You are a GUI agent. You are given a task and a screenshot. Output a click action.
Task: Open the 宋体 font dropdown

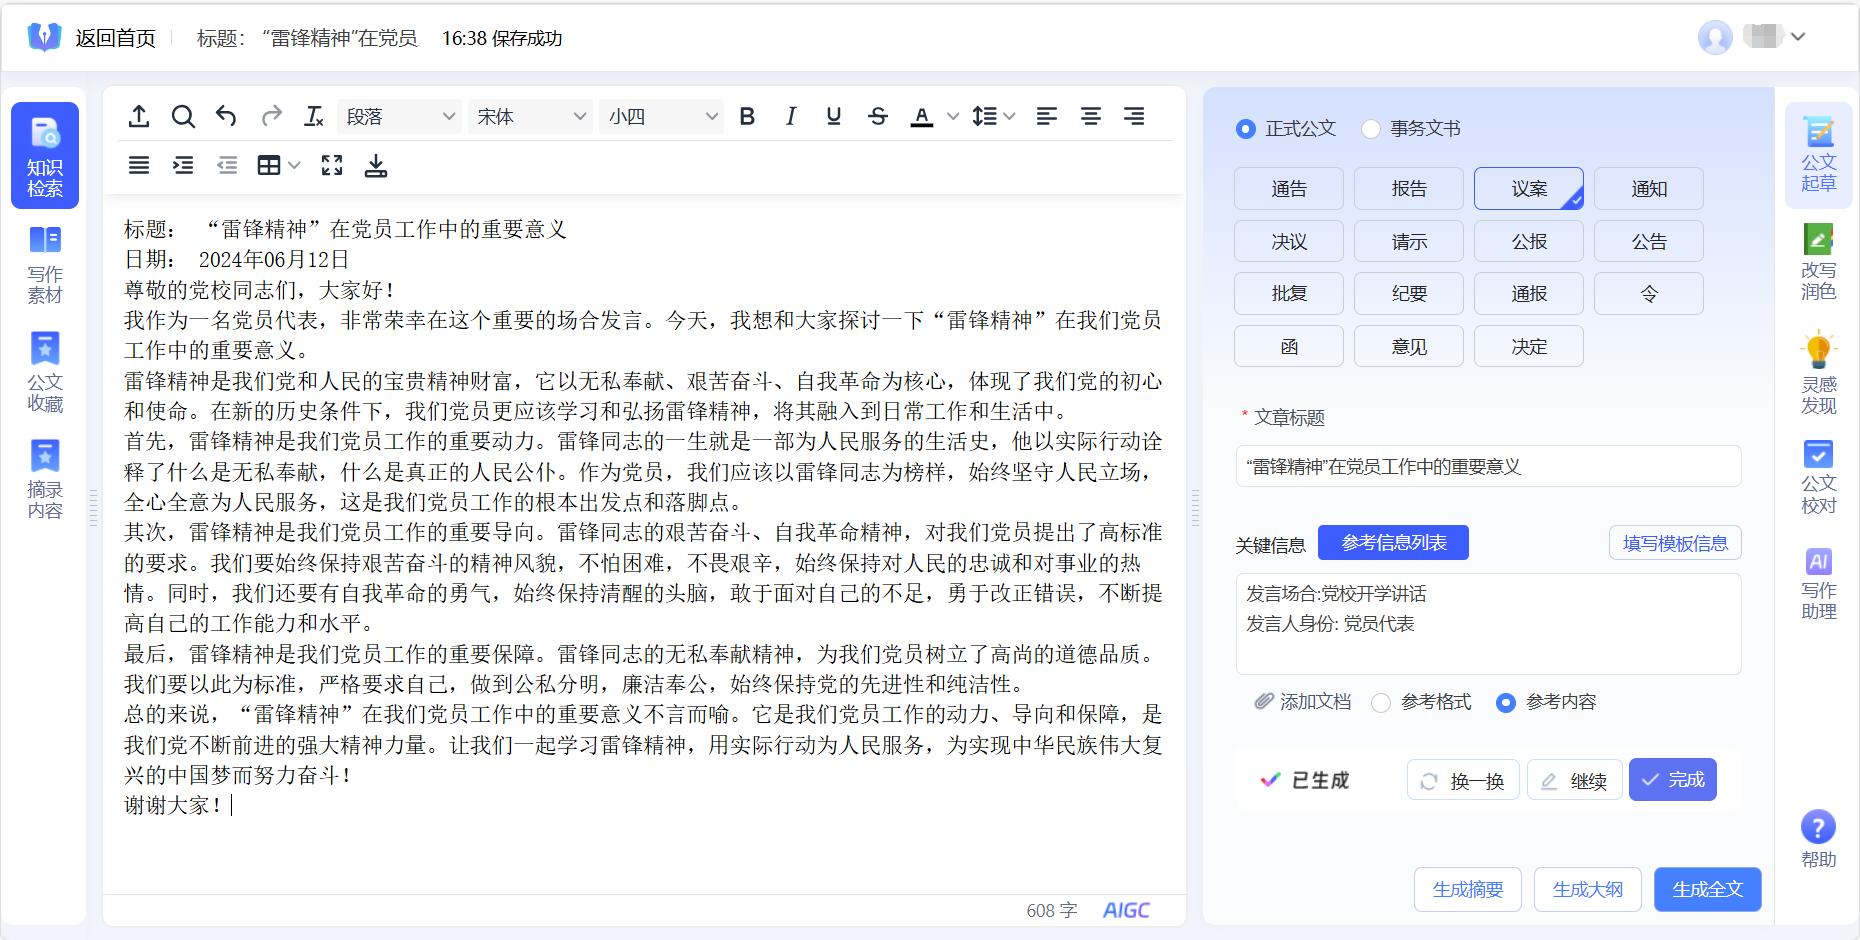[x=530, y=117]
